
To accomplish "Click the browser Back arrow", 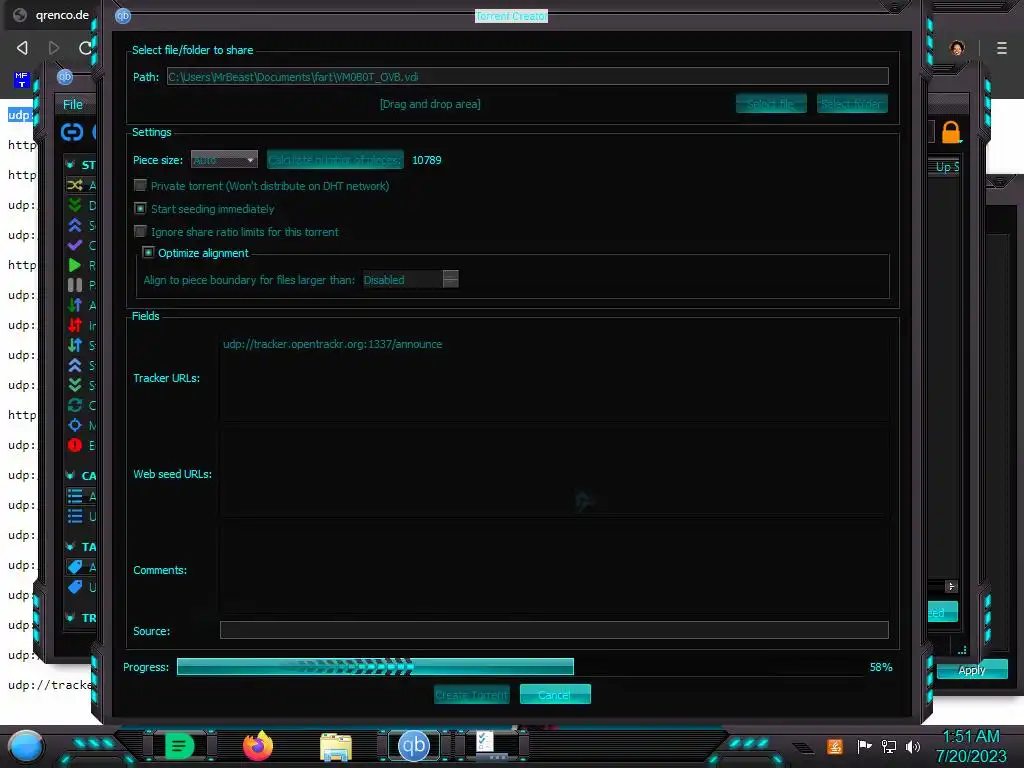I will [x=22, y=48].
